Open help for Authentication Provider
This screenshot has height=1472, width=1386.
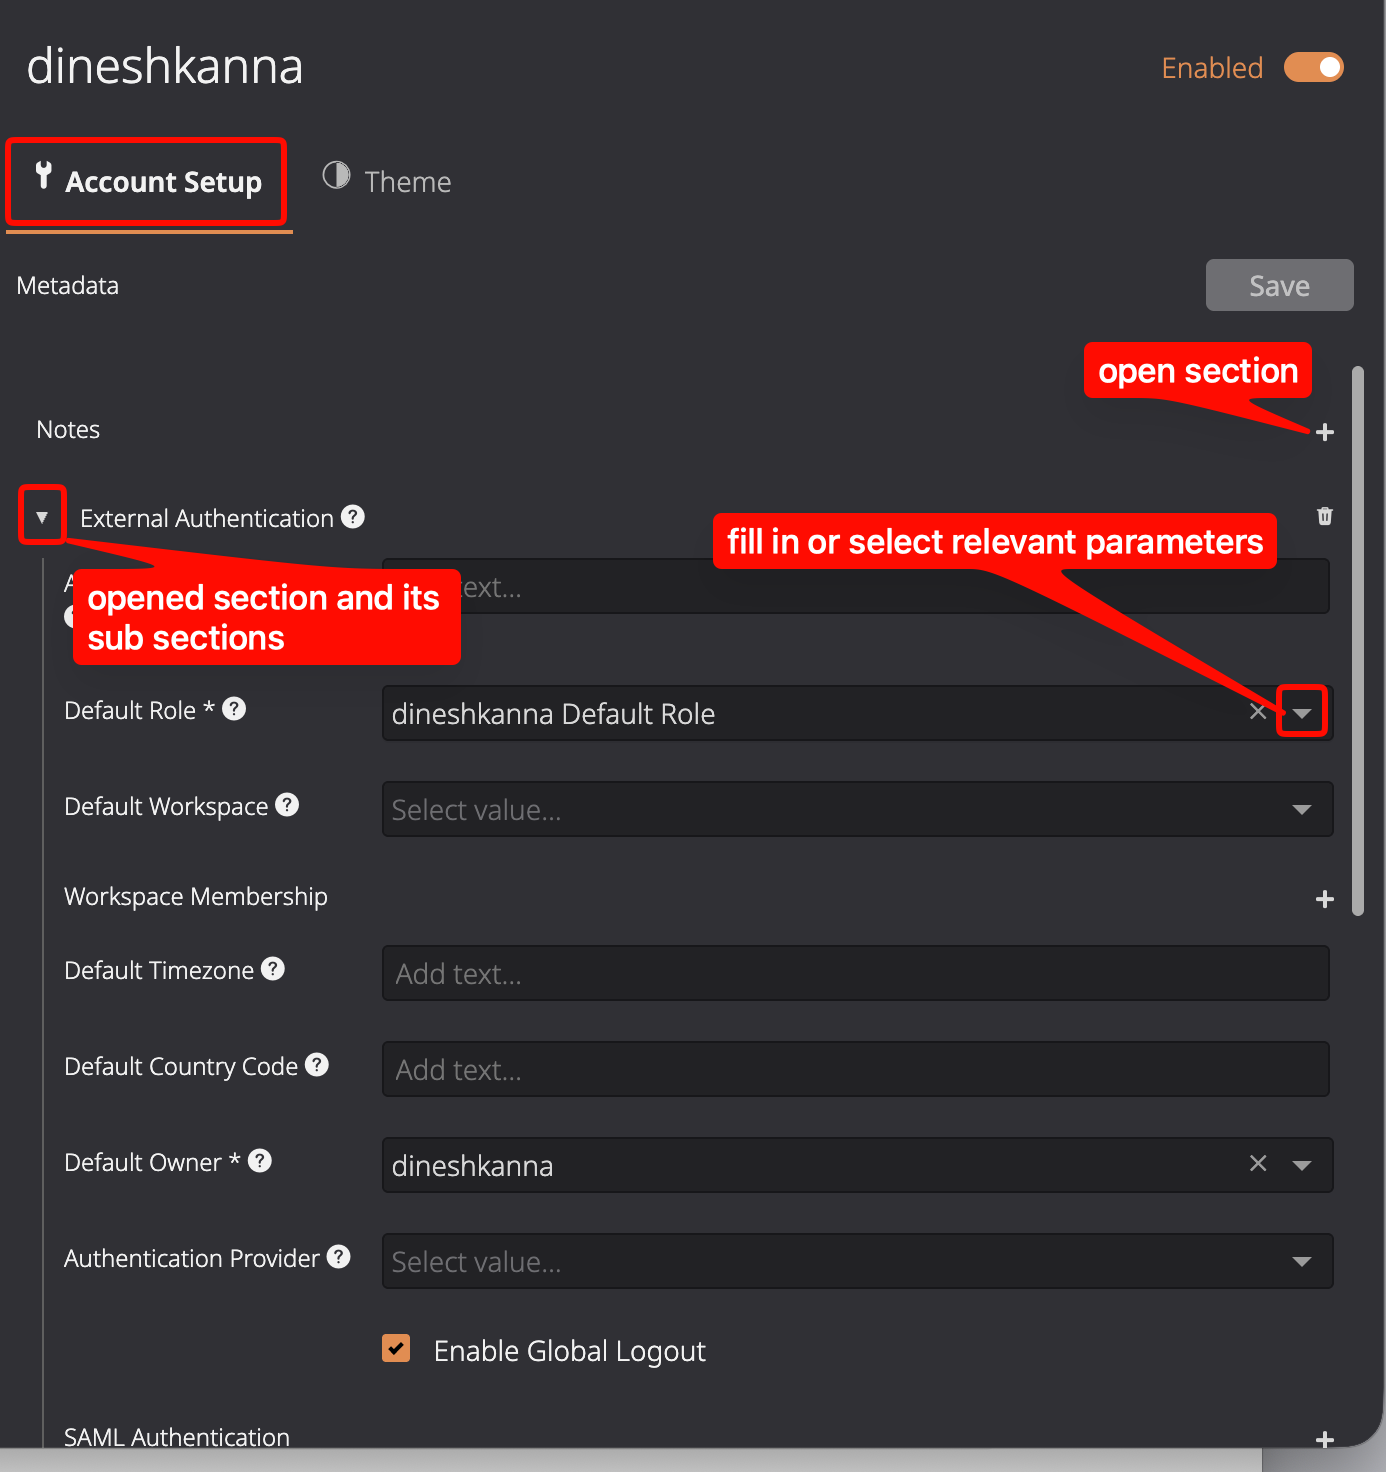tap(339, 1257)
